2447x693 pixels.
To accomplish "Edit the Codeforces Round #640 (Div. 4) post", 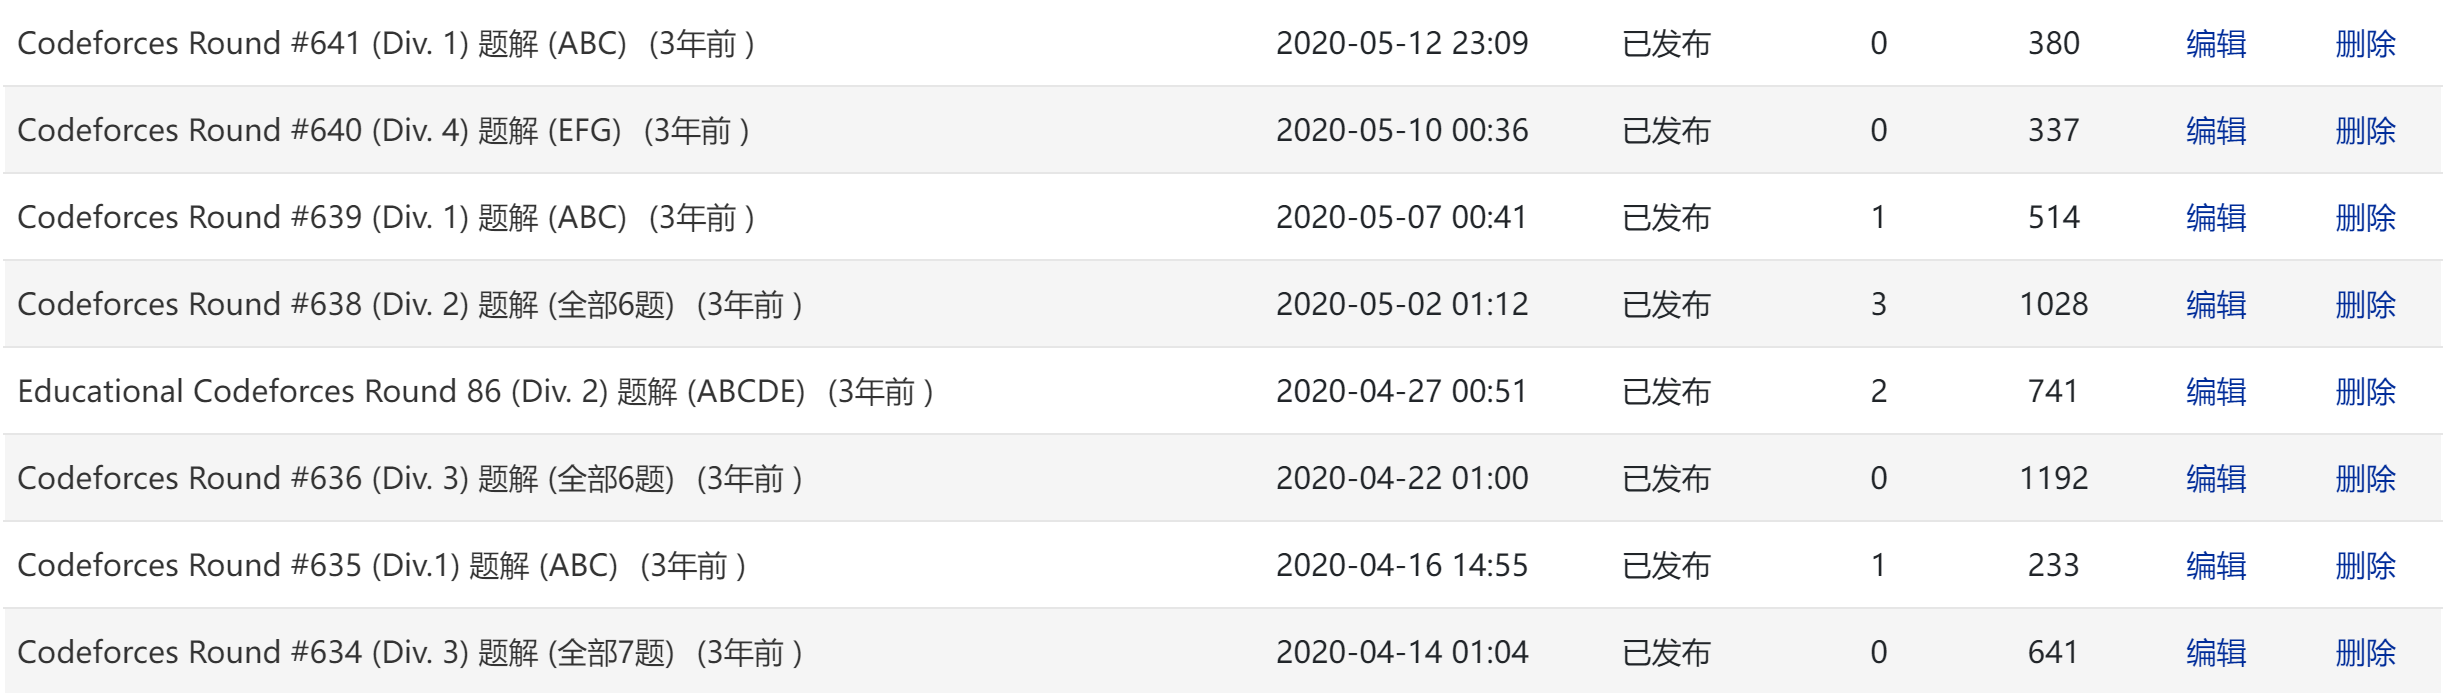I will point(2215,131).
